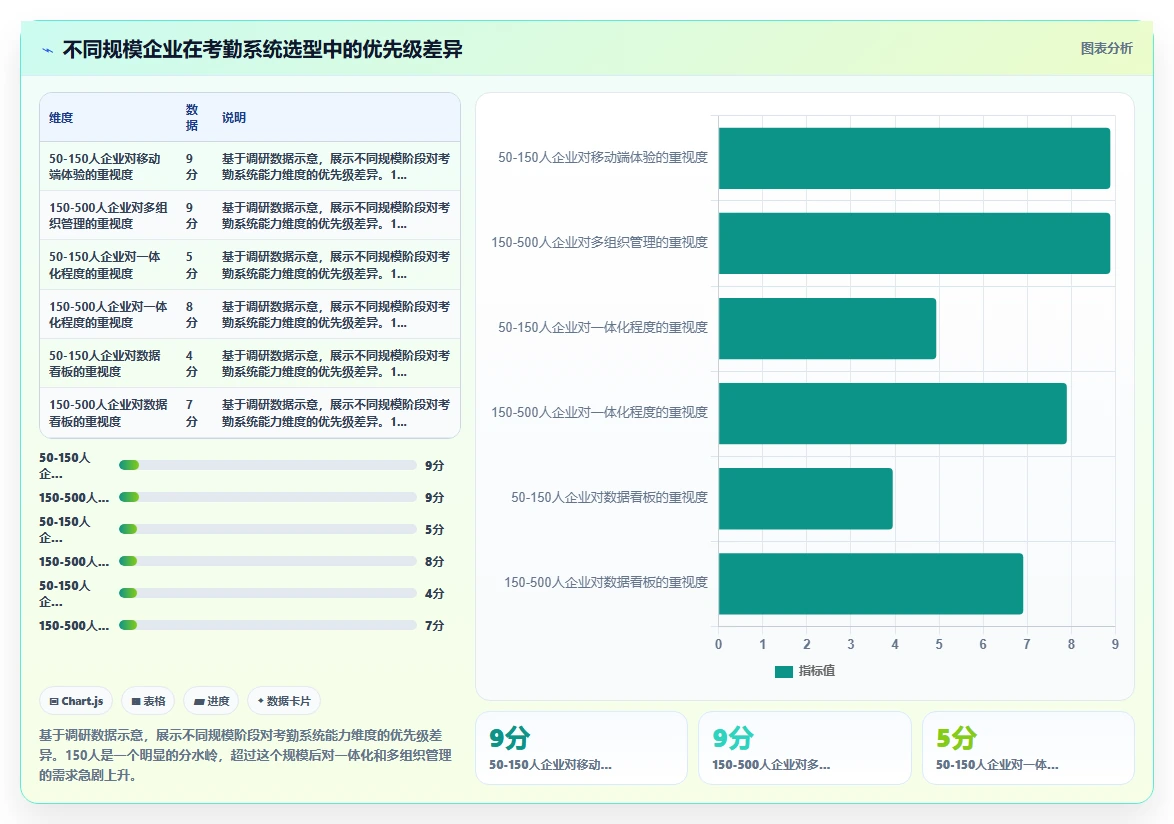The height and width of the screenshot is (824, 1174).
Task: Click the 指标值 legend label
Action: pos(816,671)
